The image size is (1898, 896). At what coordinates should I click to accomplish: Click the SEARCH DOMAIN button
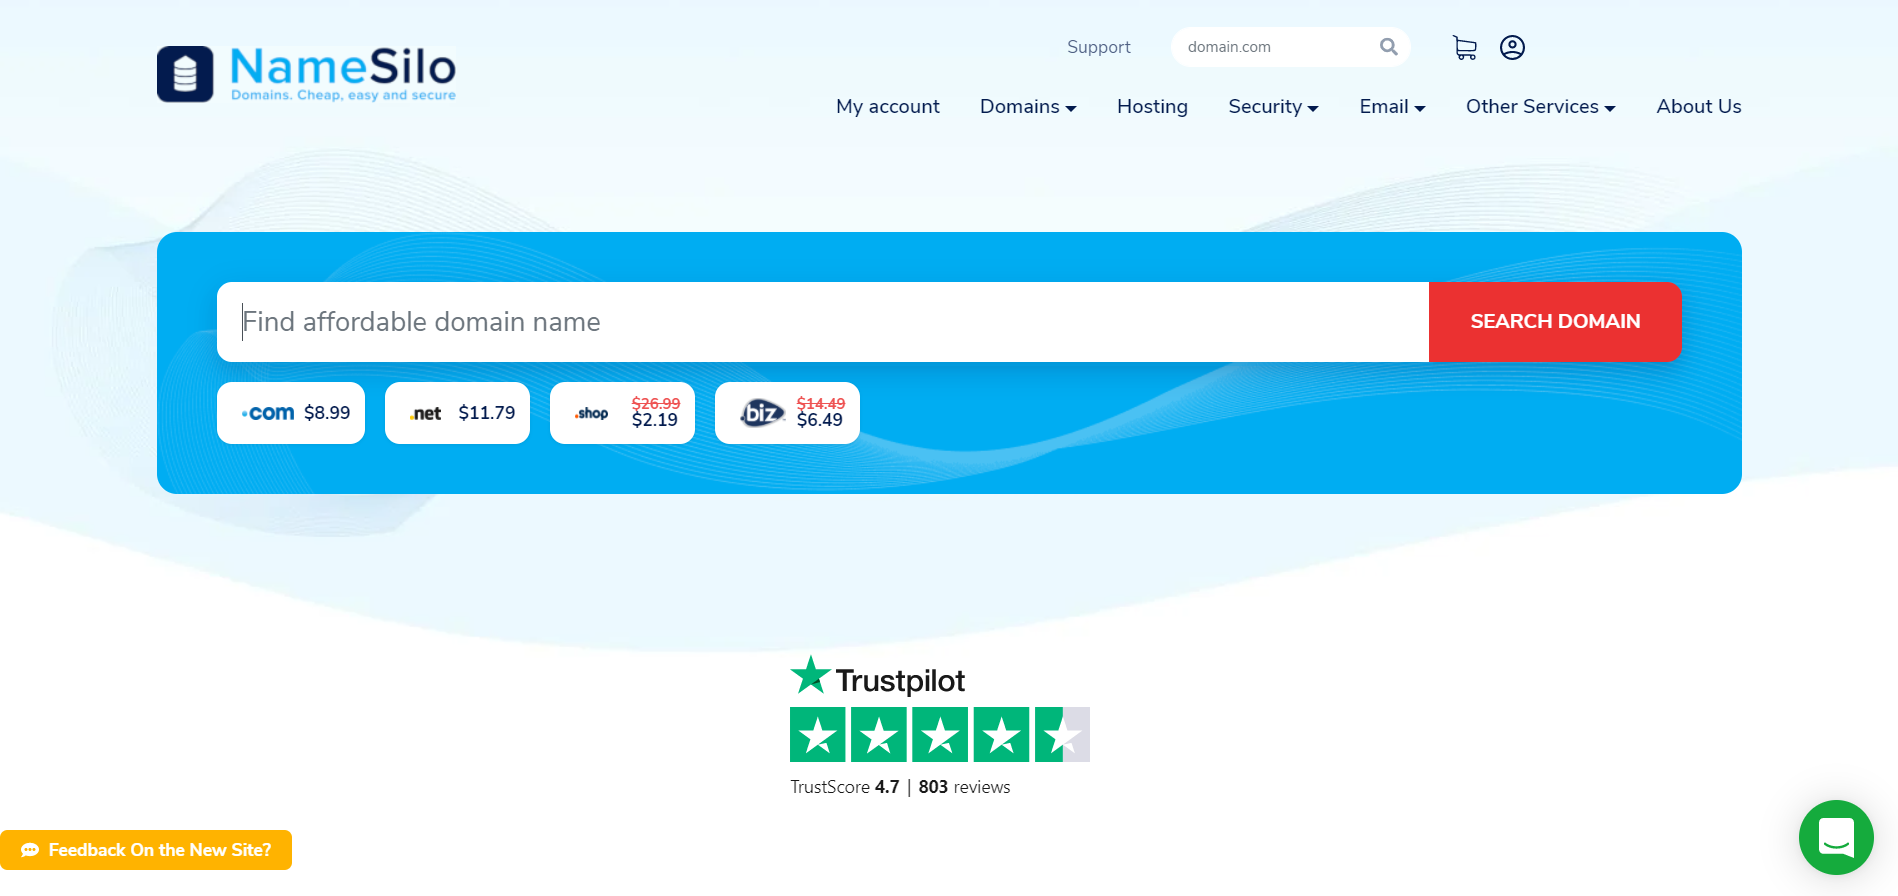pos(1555,322)
